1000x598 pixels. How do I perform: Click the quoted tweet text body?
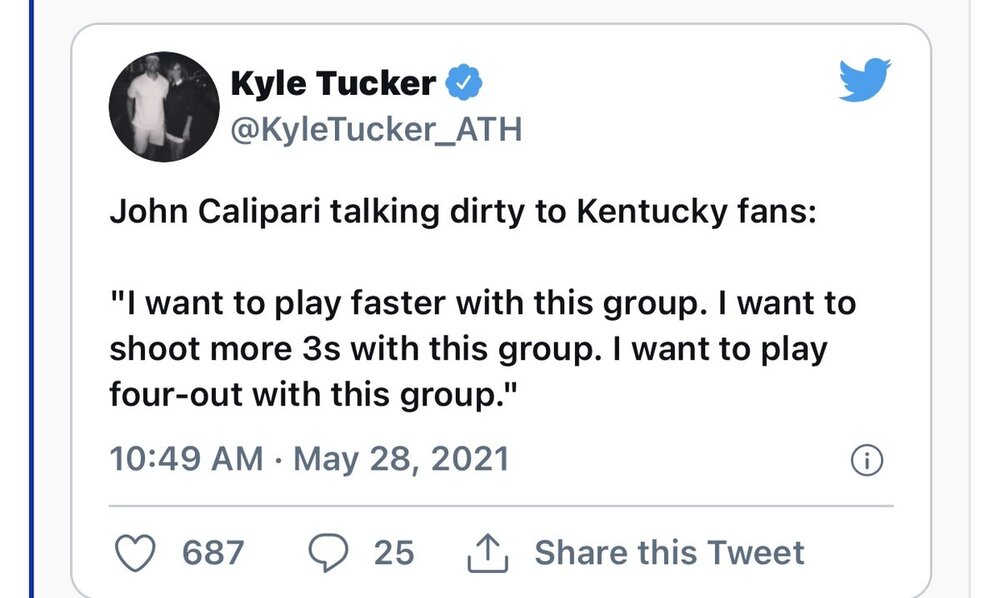pyautogui.click(x=483, y=348)
